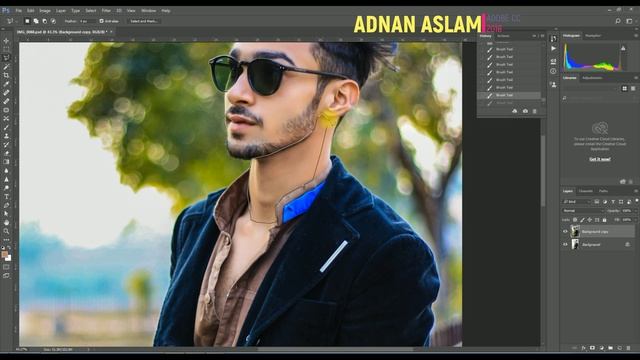
Task: Choose New Selection mode in options bar
Action: pyautogui.click(x=27, y=21)
